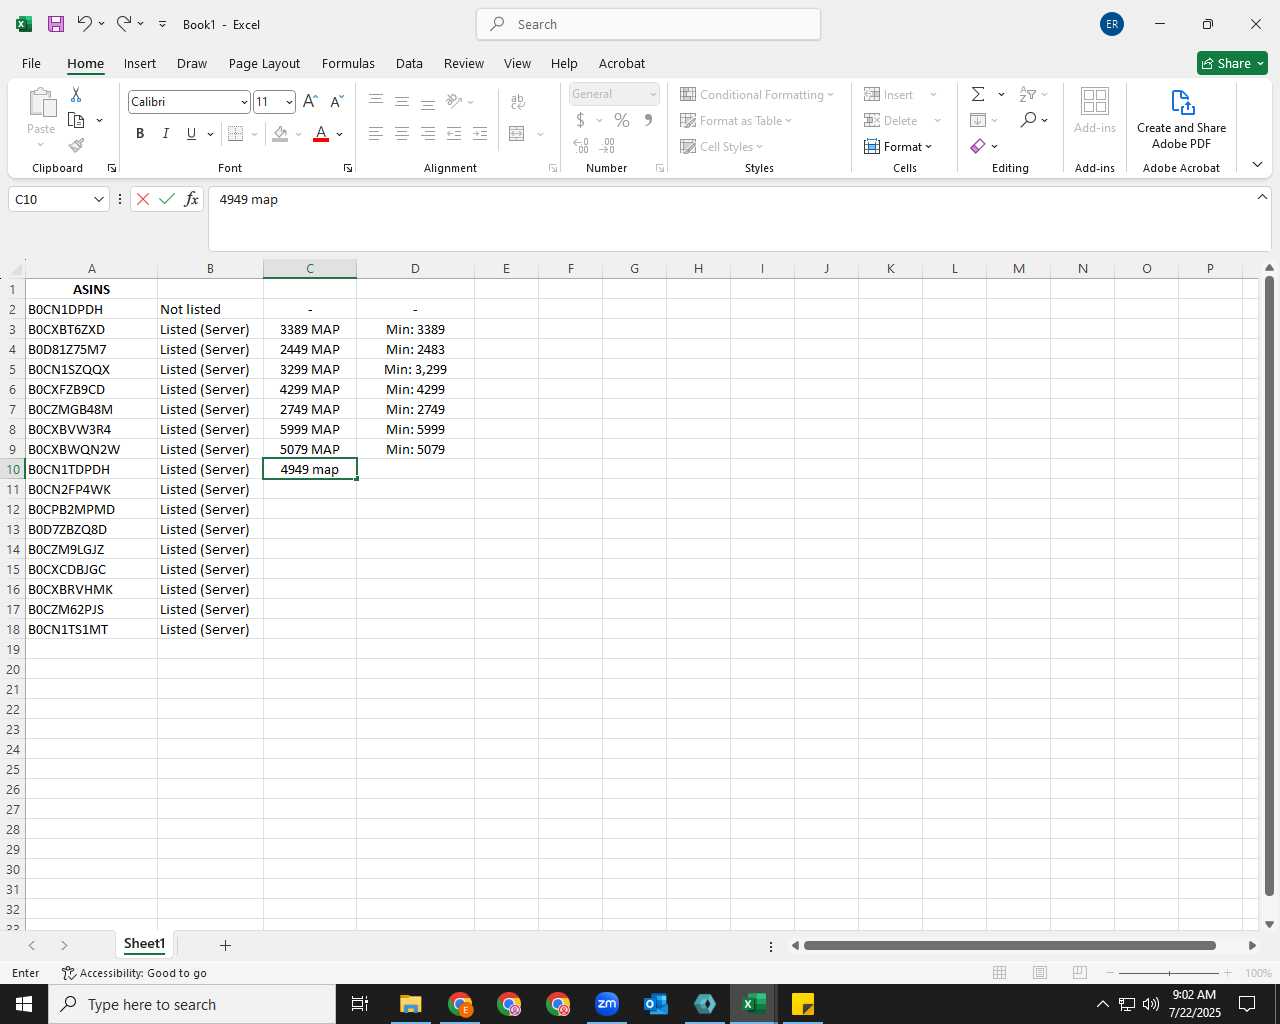Image resolution: width=1280 pixels, height=1024 pixels.
Task: Set top vertical alignment
Action: 376,102
